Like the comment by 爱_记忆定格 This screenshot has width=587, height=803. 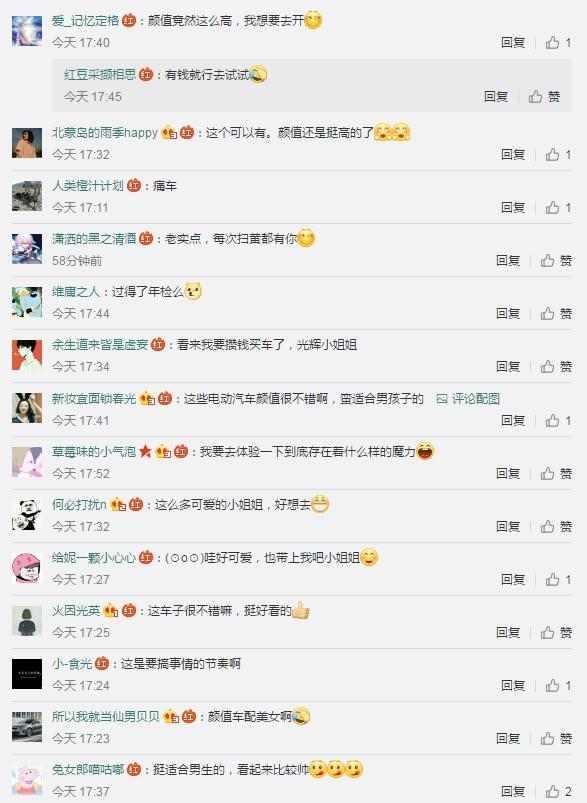click(x=558, y=43)
